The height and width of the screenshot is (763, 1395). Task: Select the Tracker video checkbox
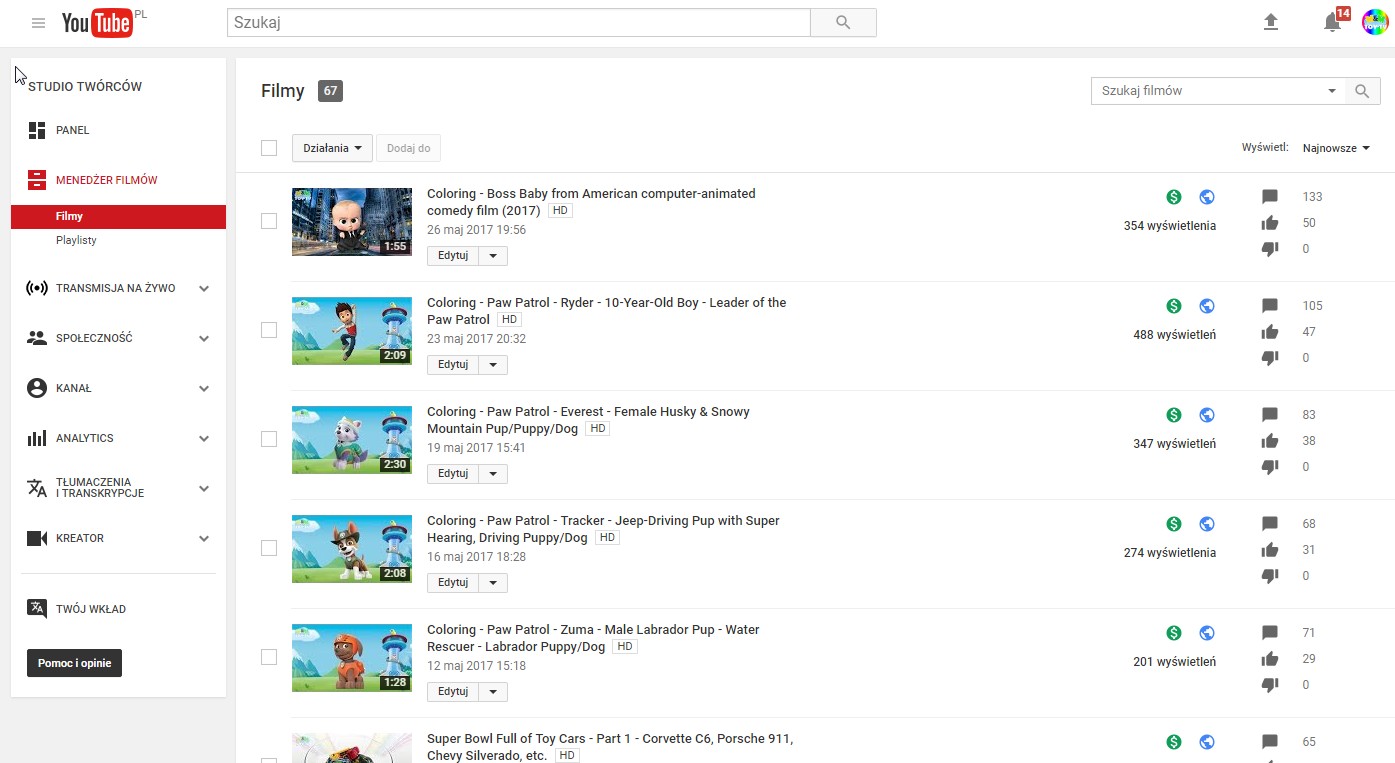(x=269, y=548)
